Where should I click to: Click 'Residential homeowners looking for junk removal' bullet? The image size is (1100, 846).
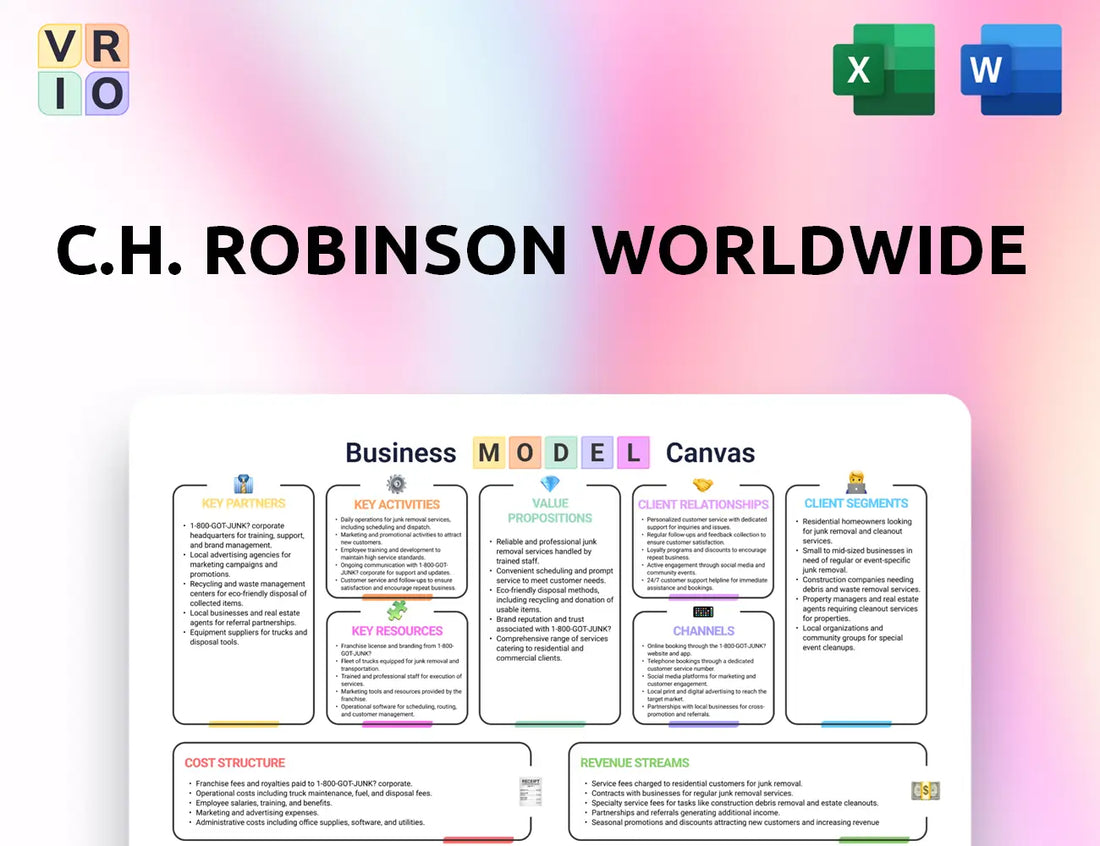click(x=857, y=531)
